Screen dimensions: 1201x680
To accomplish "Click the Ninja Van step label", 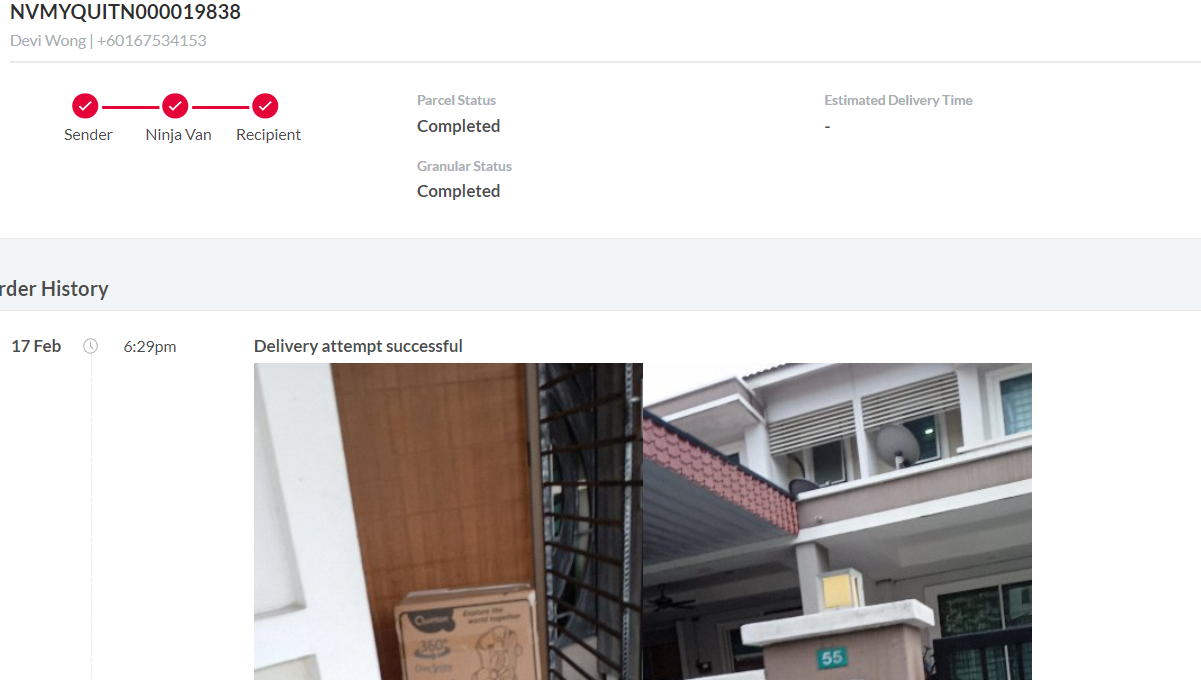I will point(178,135).
